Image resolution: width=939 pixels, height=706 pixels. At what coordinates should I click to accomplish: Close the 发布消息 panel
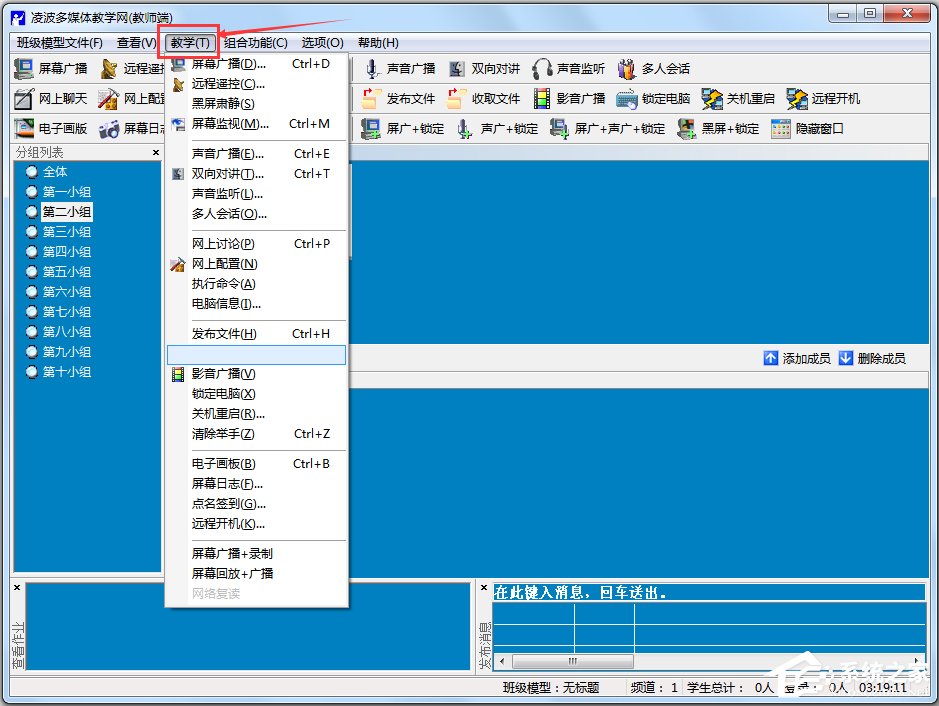click(x=484, y=587)
